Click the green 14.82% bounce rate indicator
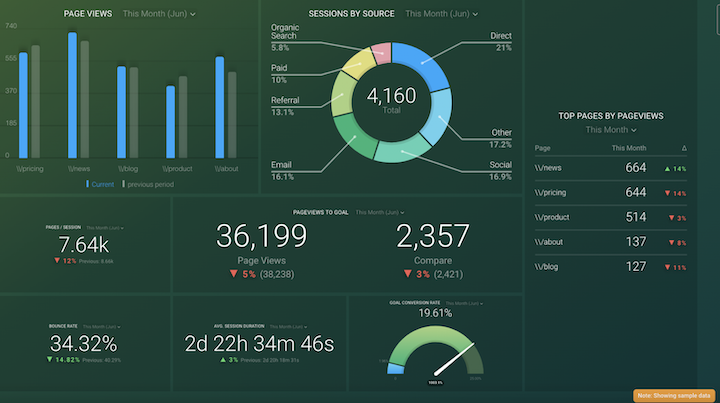 tap(63, 360)
